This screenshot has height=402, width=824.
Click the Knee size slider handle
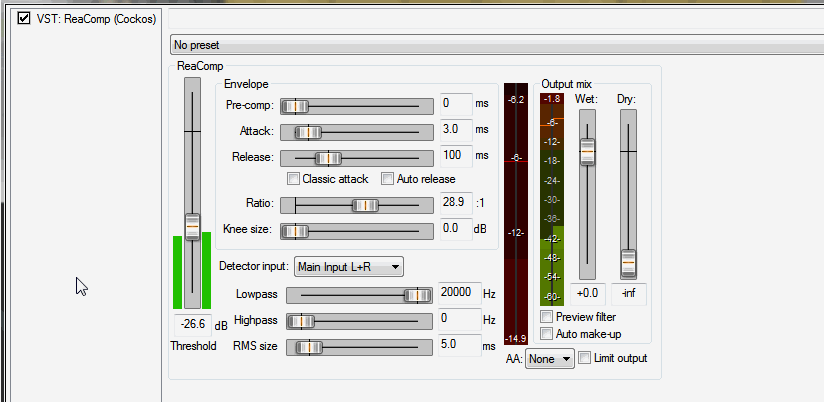click(295, 231)
